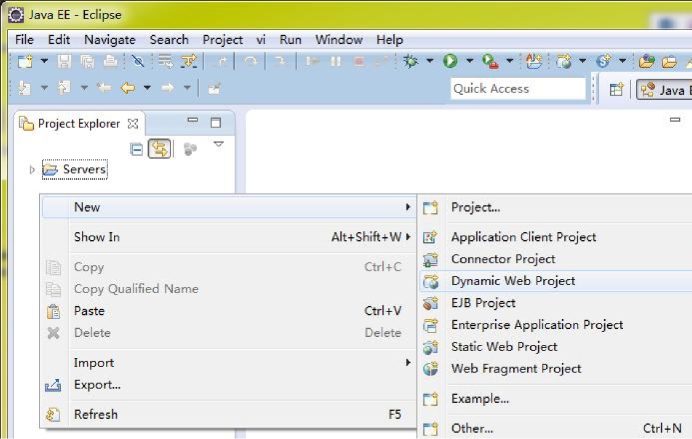Image resolution: width=692 pixels, height=439 pixels.
Task: Open the Project menu
Action: (222, 40)
